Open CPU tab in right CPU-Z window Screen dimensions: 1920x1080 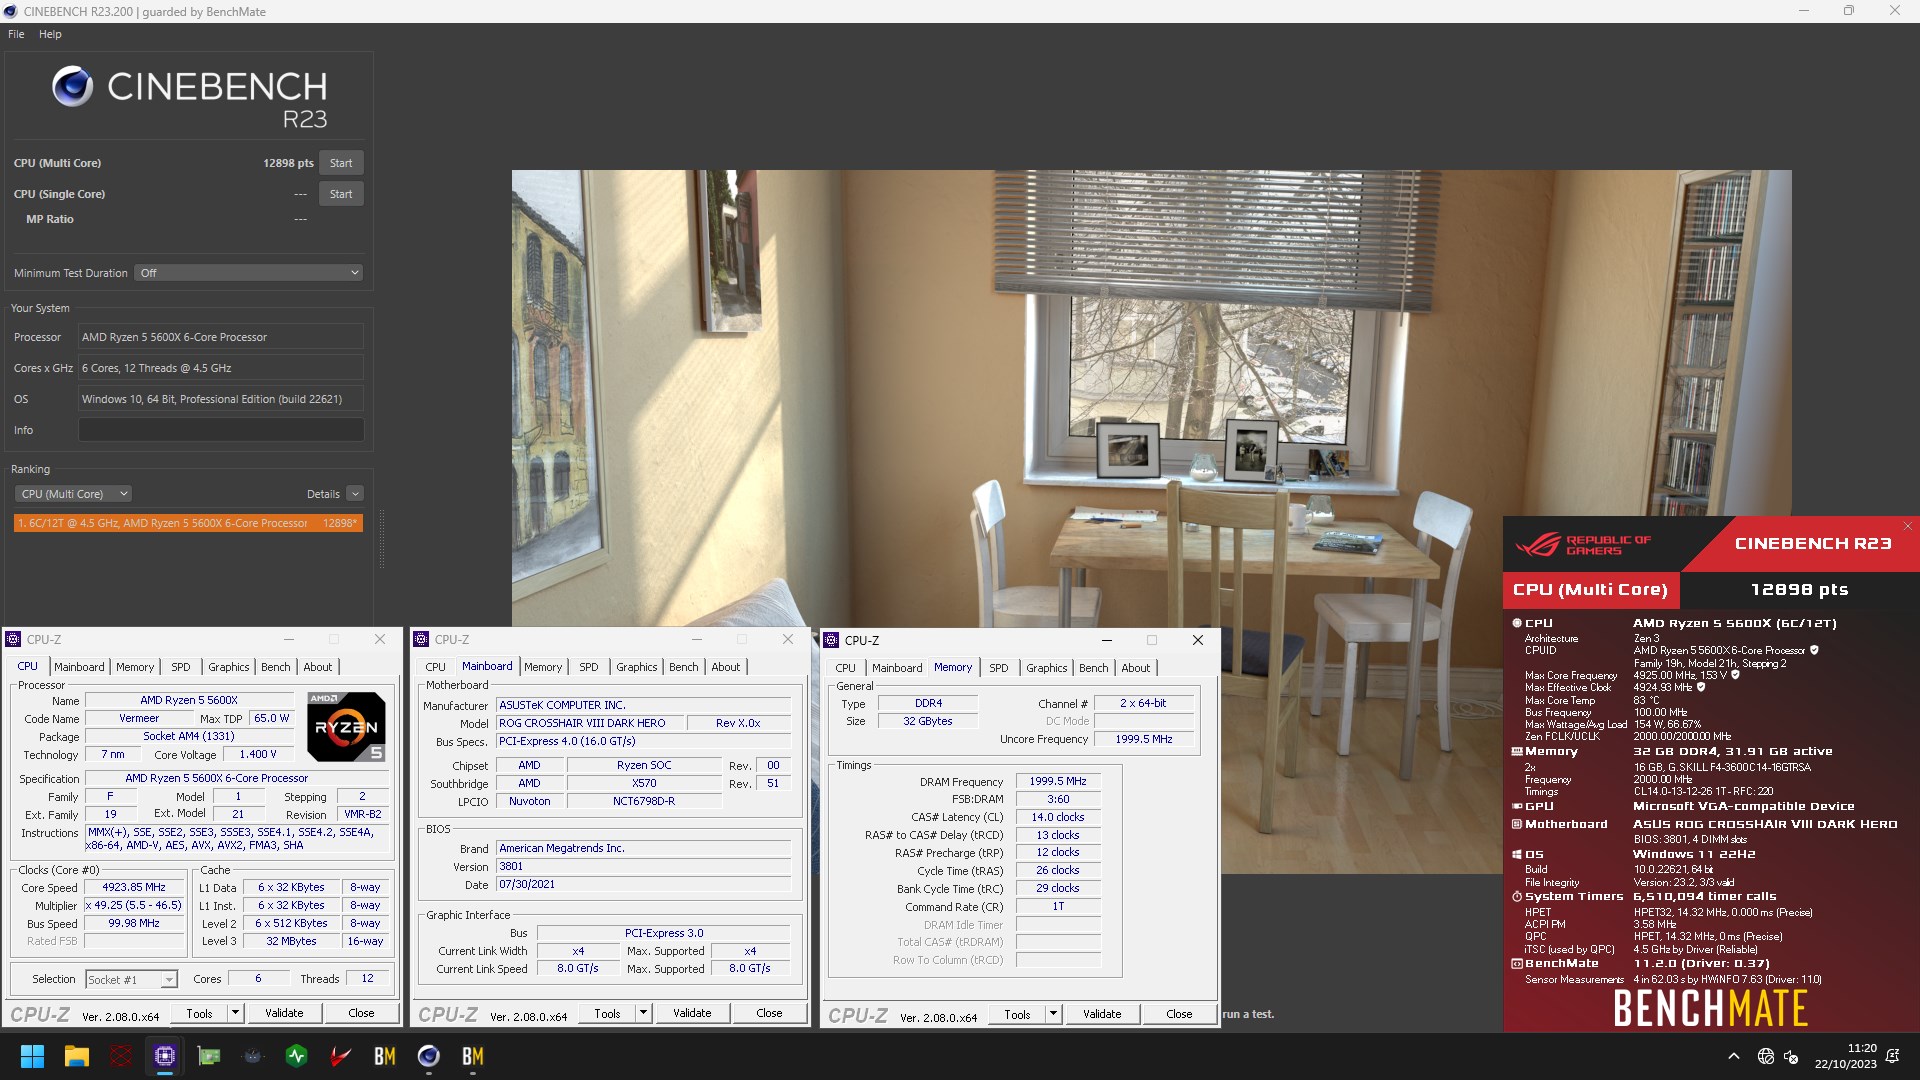coord(846,668)
